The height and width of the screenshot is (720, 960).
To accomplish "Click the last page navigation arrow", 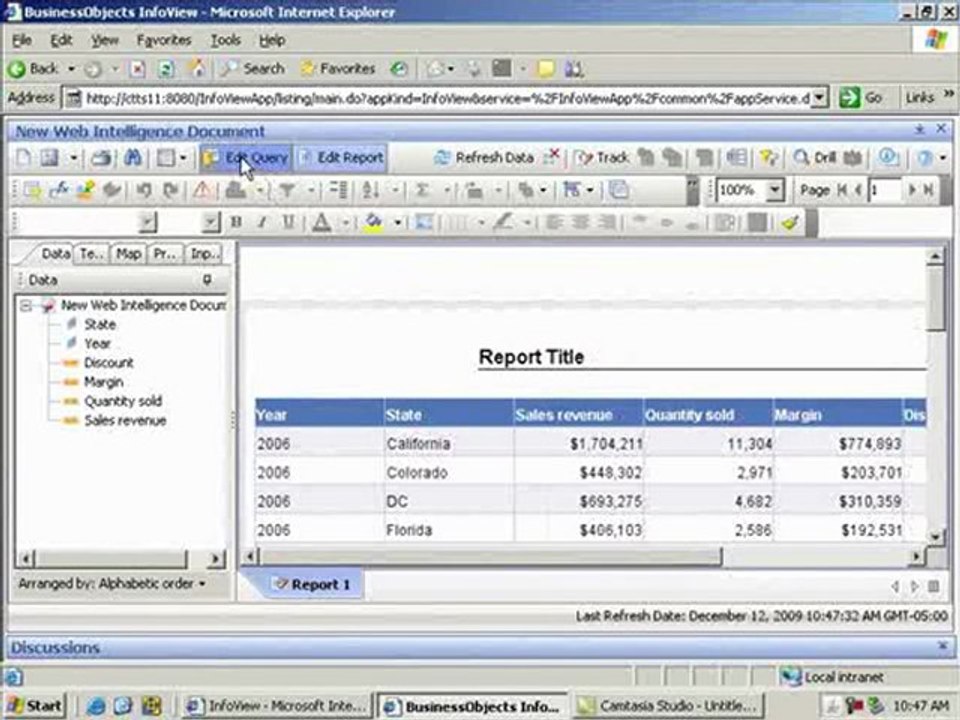I will pos(929,190).
